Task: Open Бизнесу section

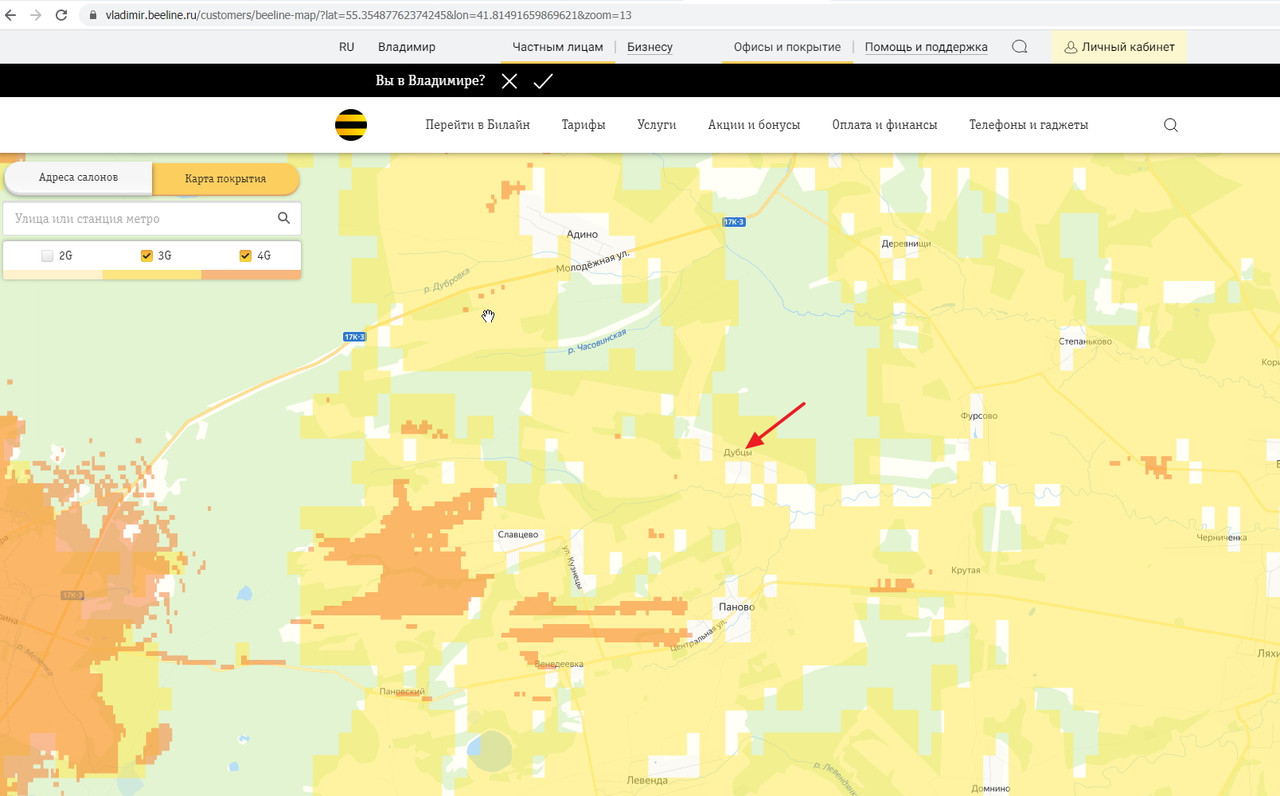Action: (650, 47)
